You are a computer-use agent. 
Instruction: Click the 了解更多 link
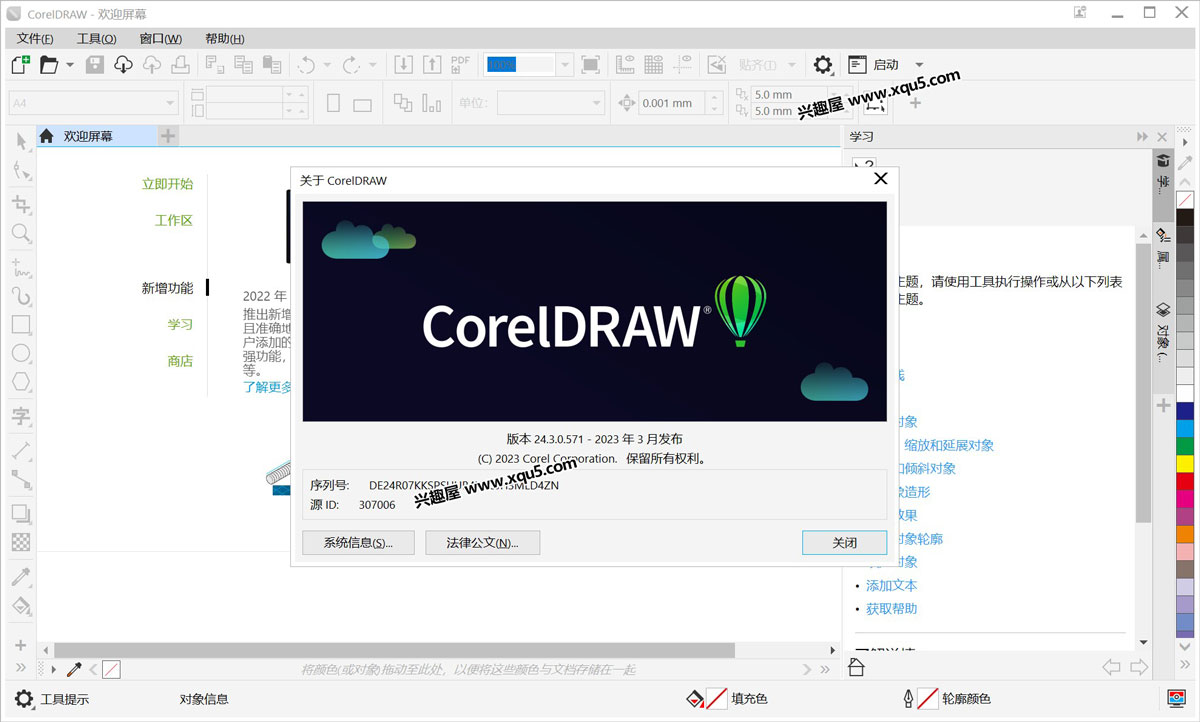[268, 387]
